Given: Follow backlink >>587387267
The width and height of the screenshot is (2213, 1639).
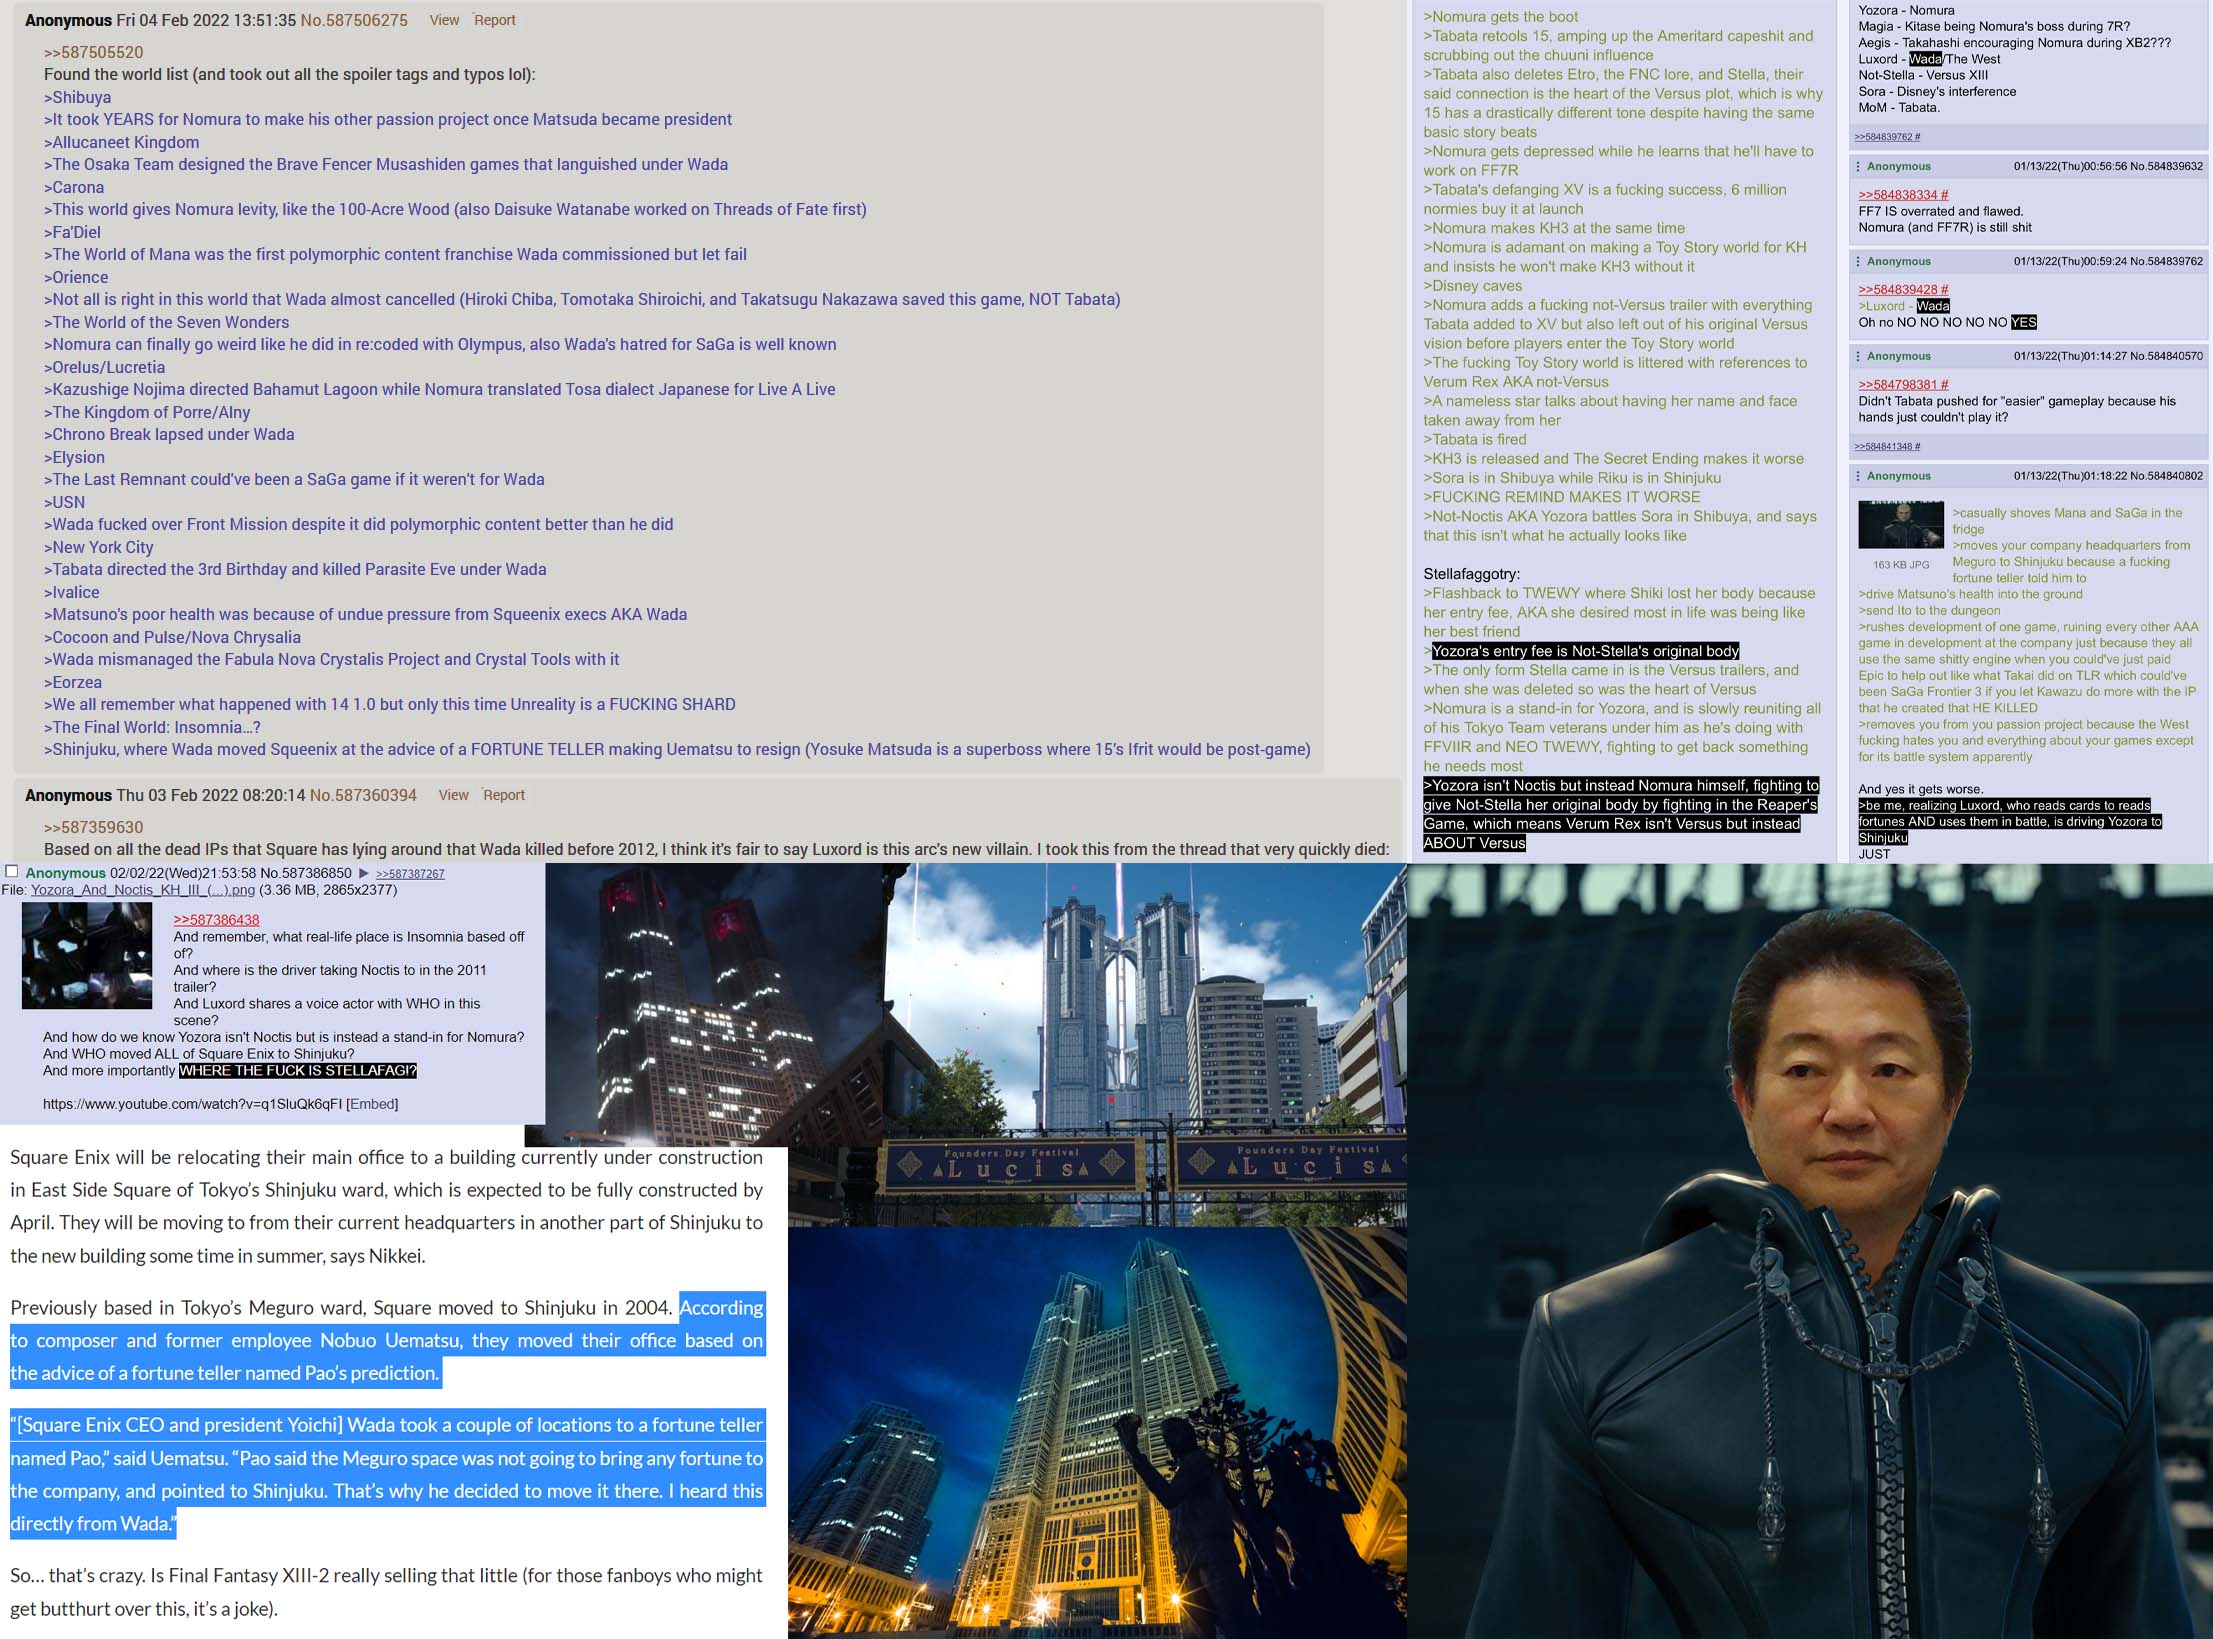Looking at the screenshot, I should click(x=410, y=874).
